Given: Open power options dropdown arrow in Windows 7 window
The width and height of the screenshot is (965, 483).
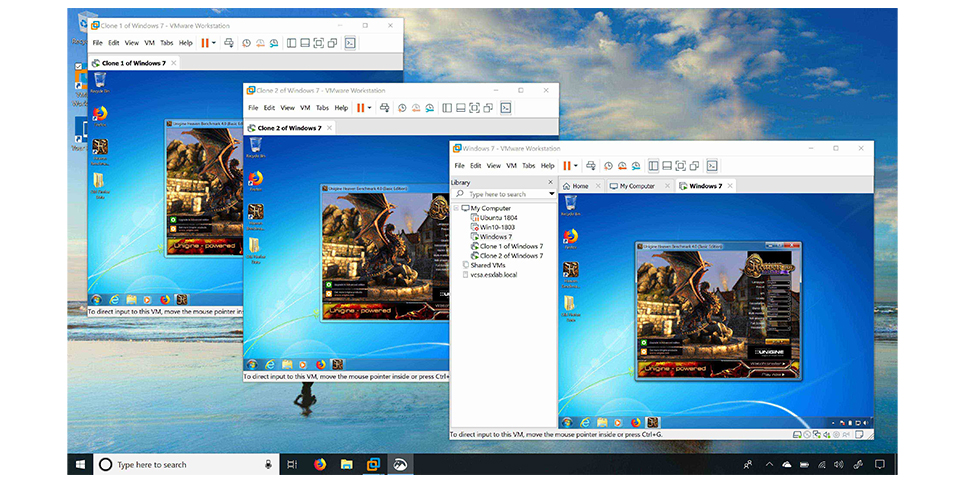Looking at the screenshot, I should tap(578, 165).
